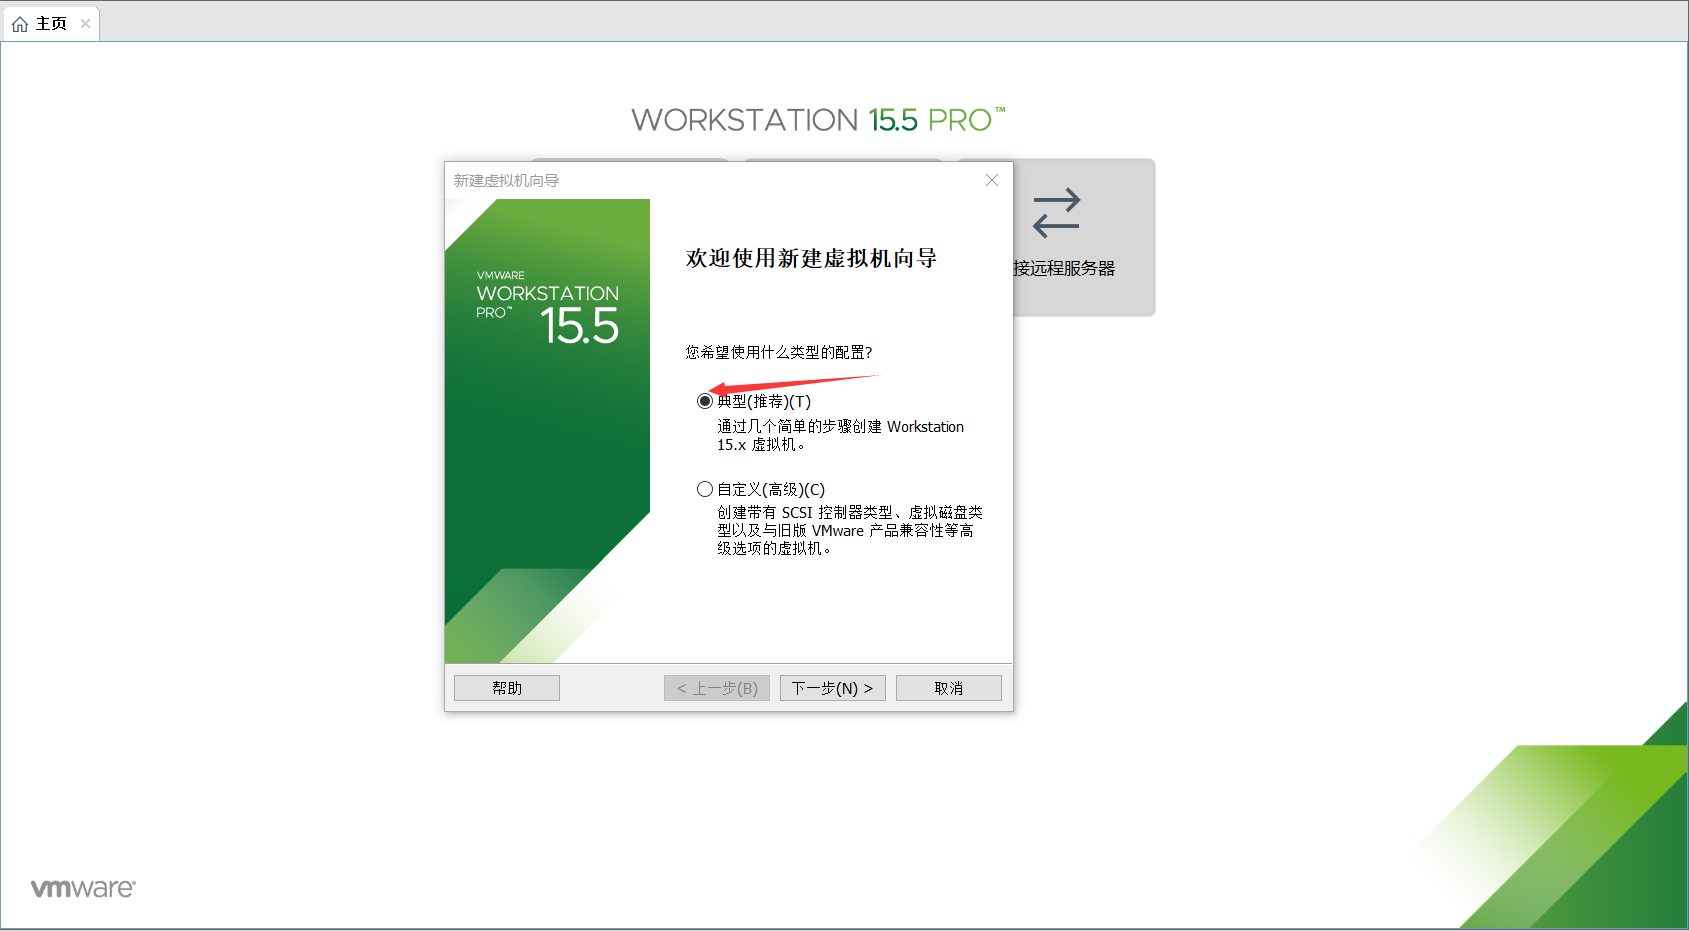The image size is (1689, 931).
Task: Click the 自定义 option SCSI description text
Action: (849, 530)
